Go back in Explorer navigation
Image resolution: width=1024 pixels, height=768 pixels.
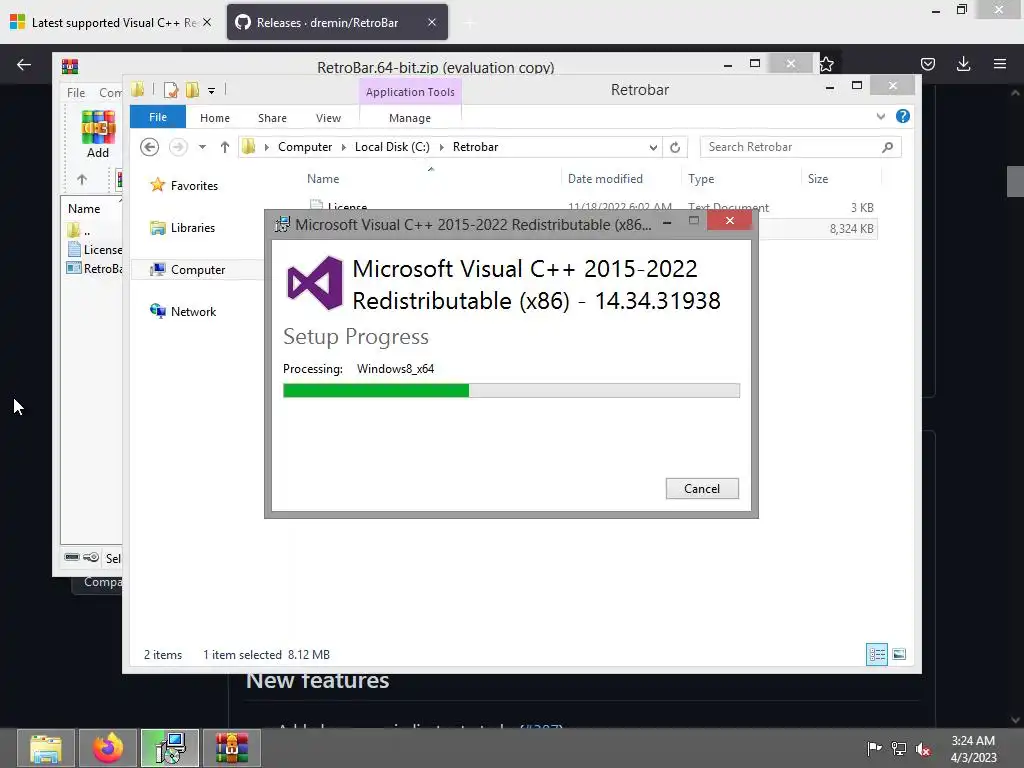click(x=150, y=147)
